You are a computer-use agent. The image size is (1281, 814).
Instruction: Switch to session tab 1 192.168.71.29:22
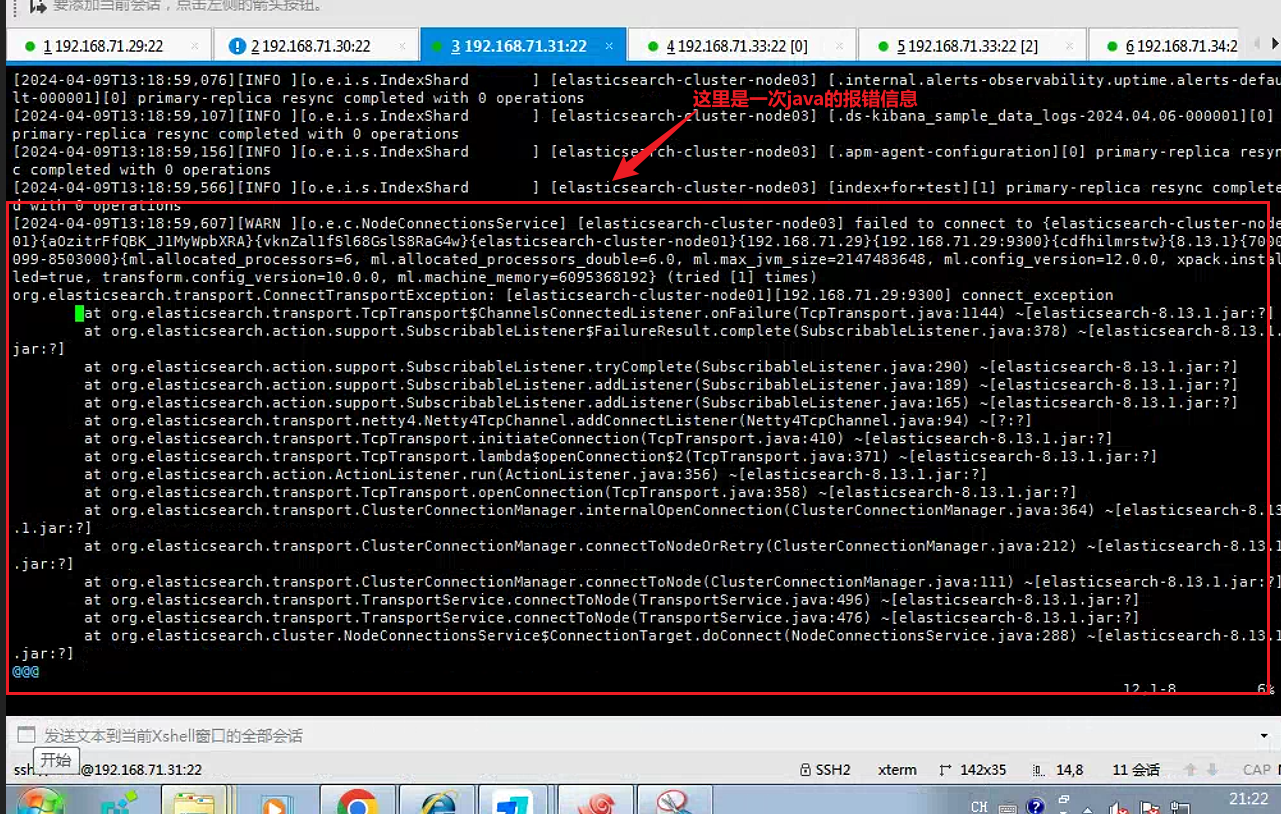(108, 46)
